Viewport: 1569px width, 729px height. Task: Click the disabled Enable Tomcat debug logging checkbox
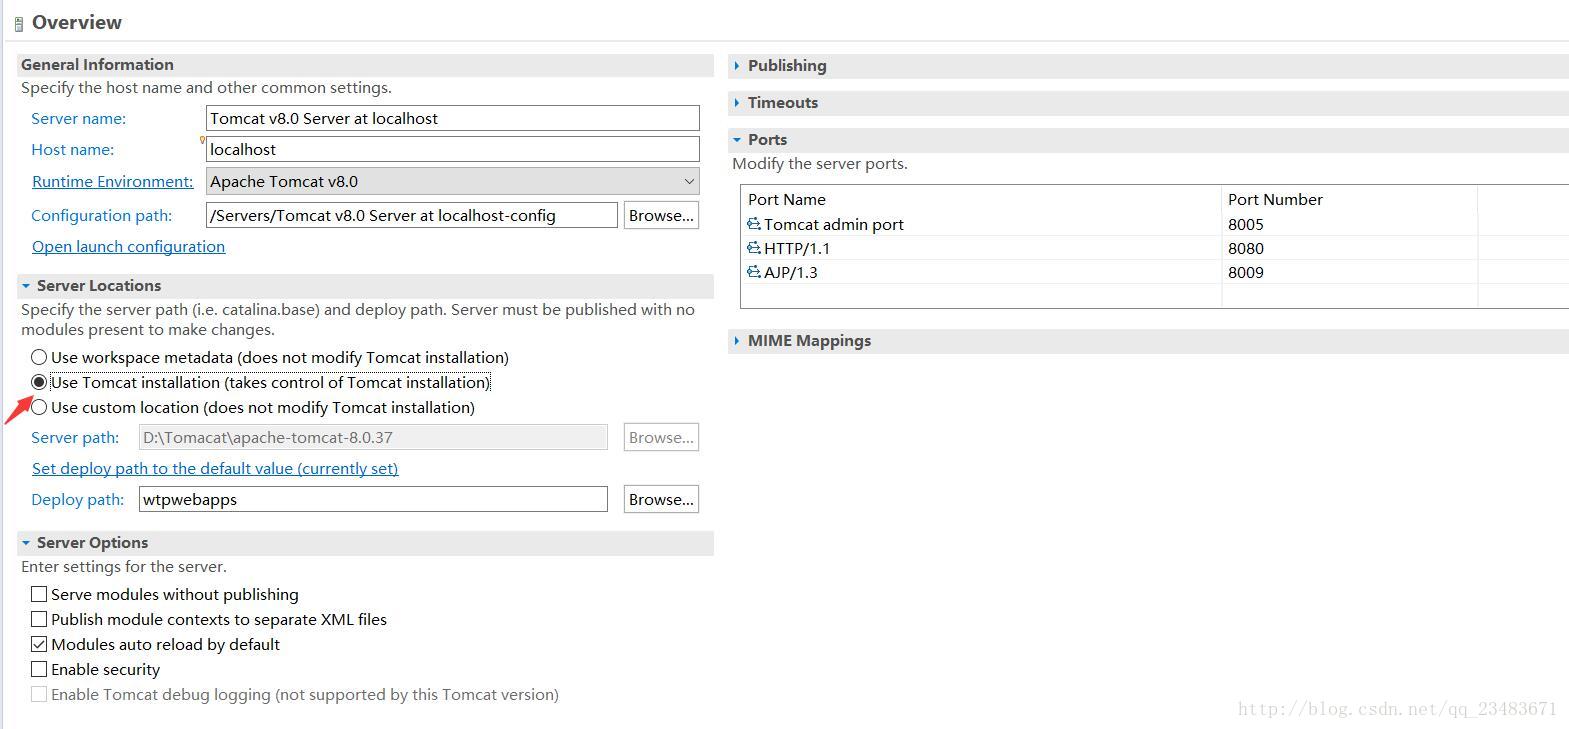point(39,694)
